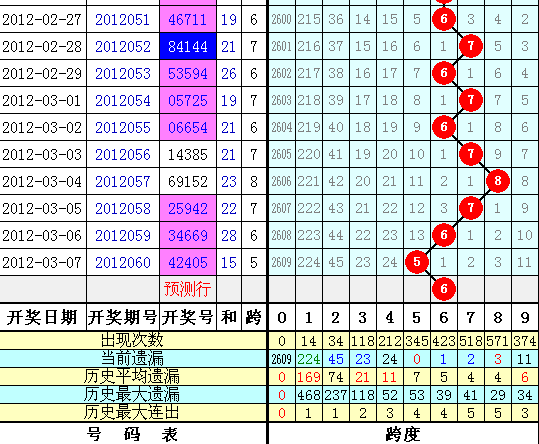Click red ball 7 in row 2012052
Viewport: 539px width, 444px height.
click(471, 46)
